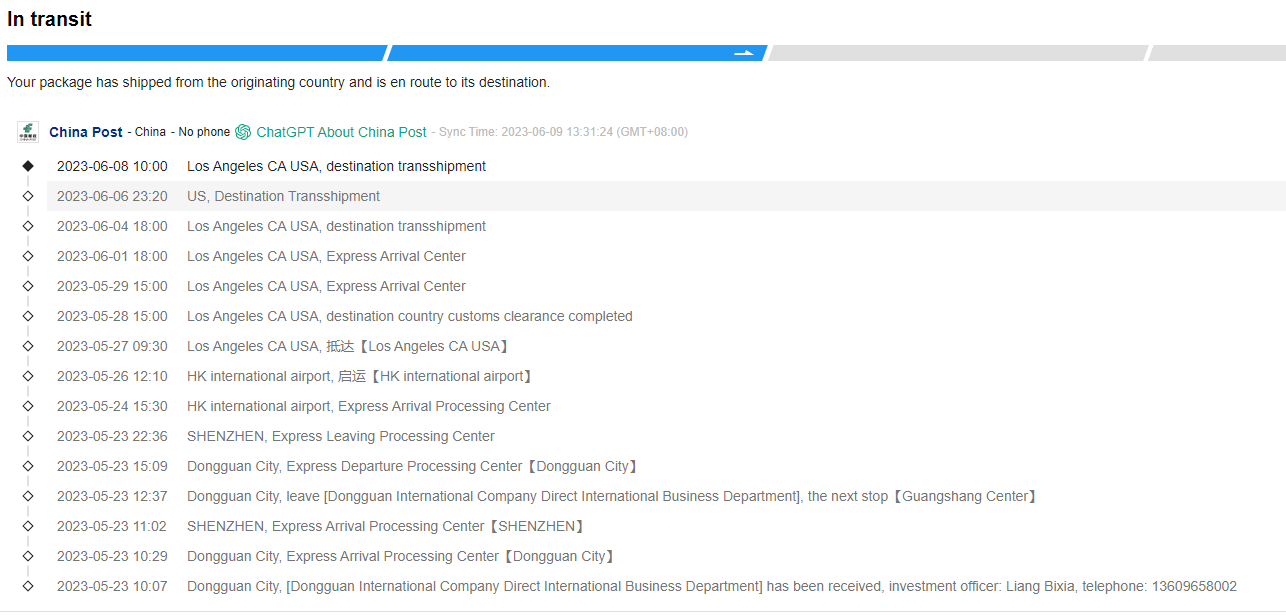Click the green ChatGPT swirl icon
Viewport: 1286px width, 616px height.
pos(243,132)
